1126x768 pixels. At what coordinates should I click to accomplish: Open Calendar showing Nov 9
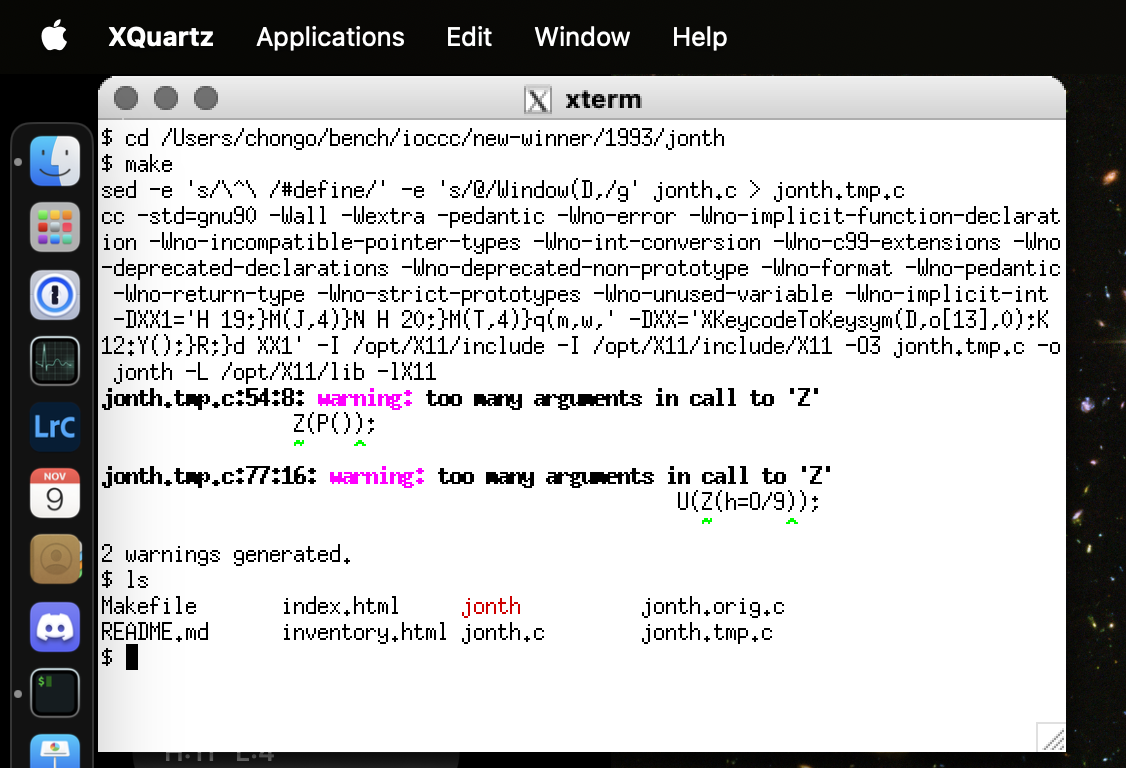pos(55,493)
